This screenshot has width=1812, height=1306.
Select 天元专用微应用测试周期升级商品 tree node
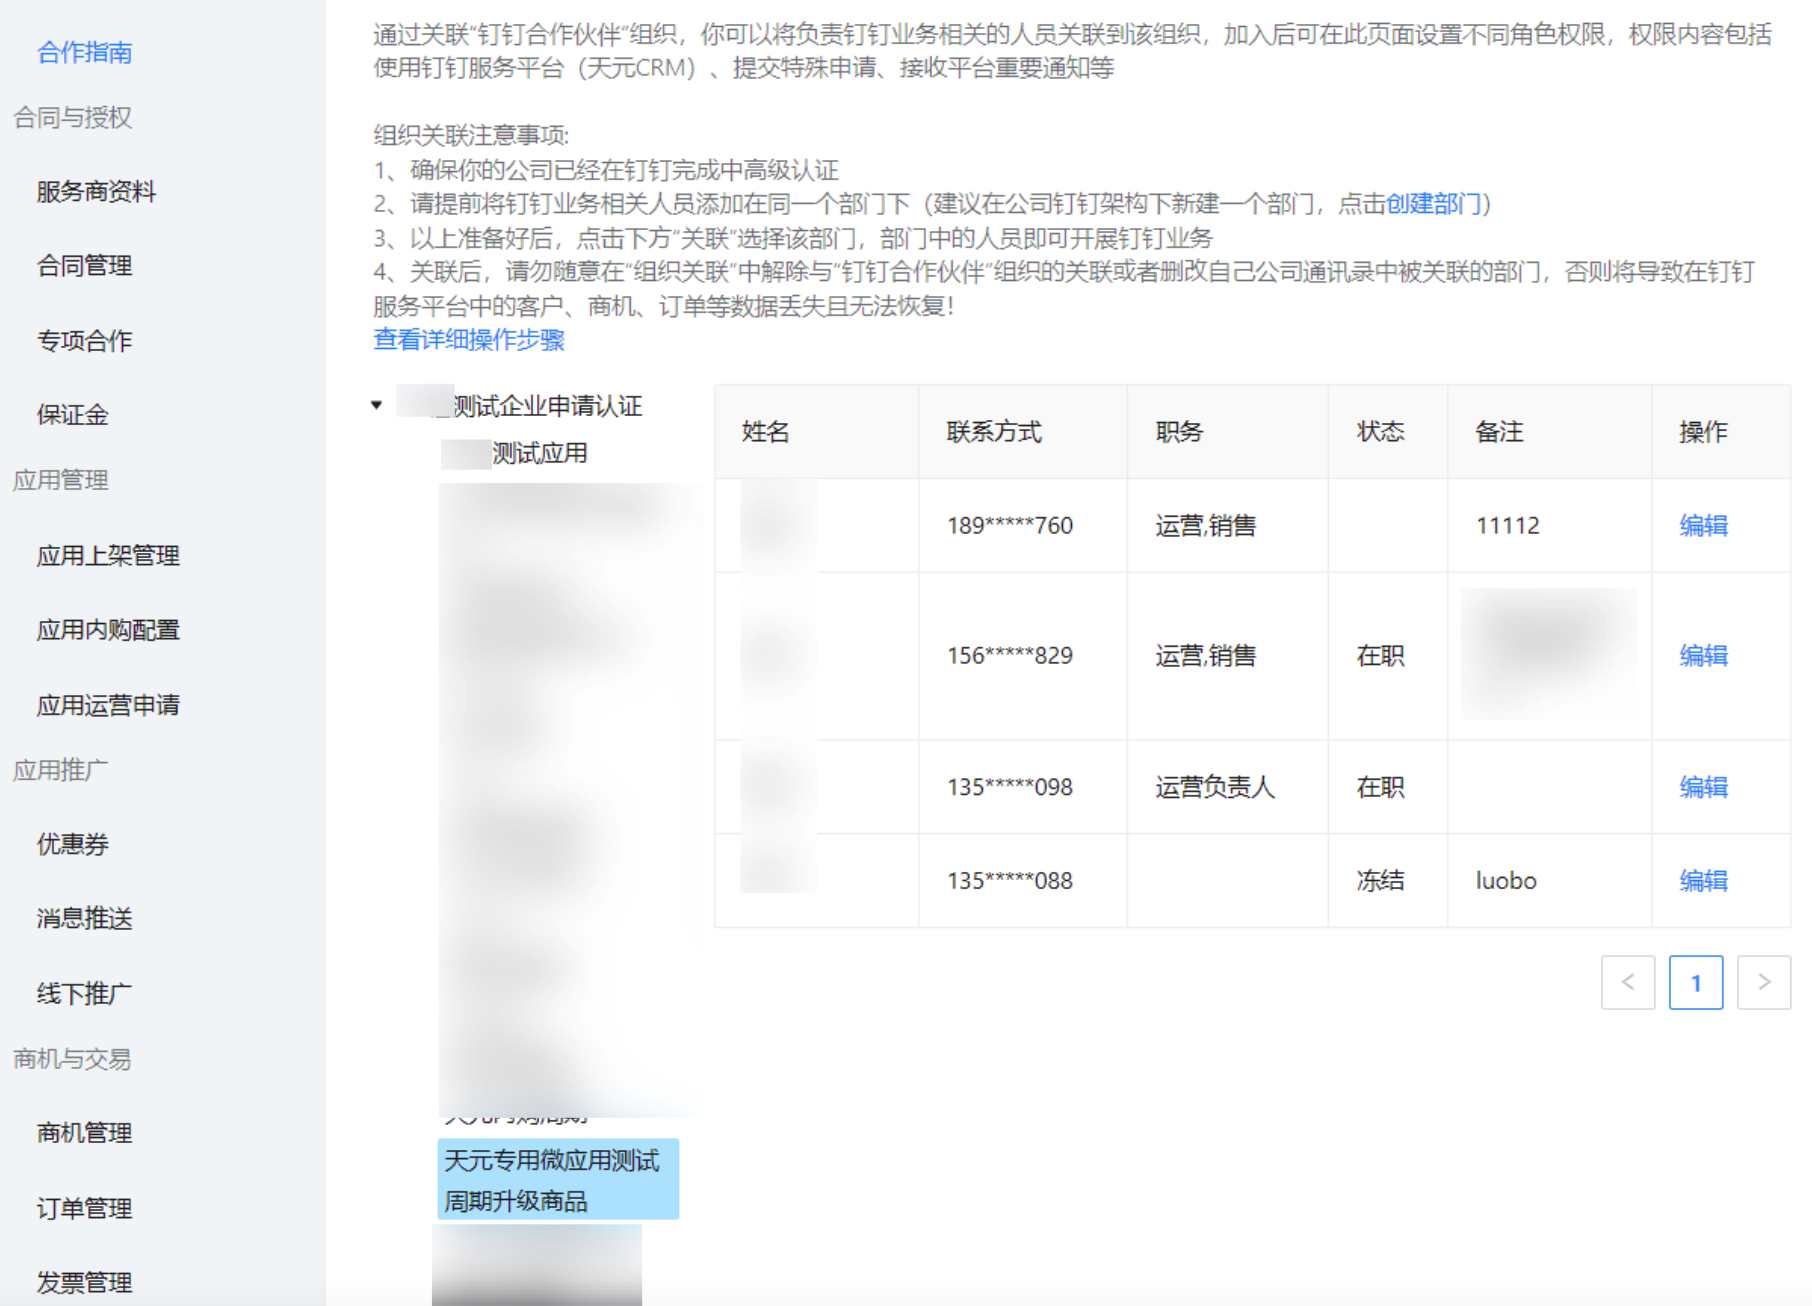click(558, 1179)
